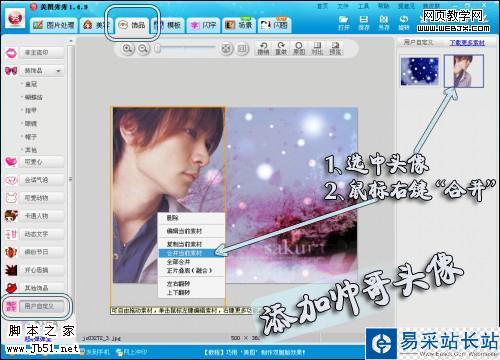Screen dimensions: 500x360
Task: Select 眼镜 in the accessory list
Action: click(31, 123)
